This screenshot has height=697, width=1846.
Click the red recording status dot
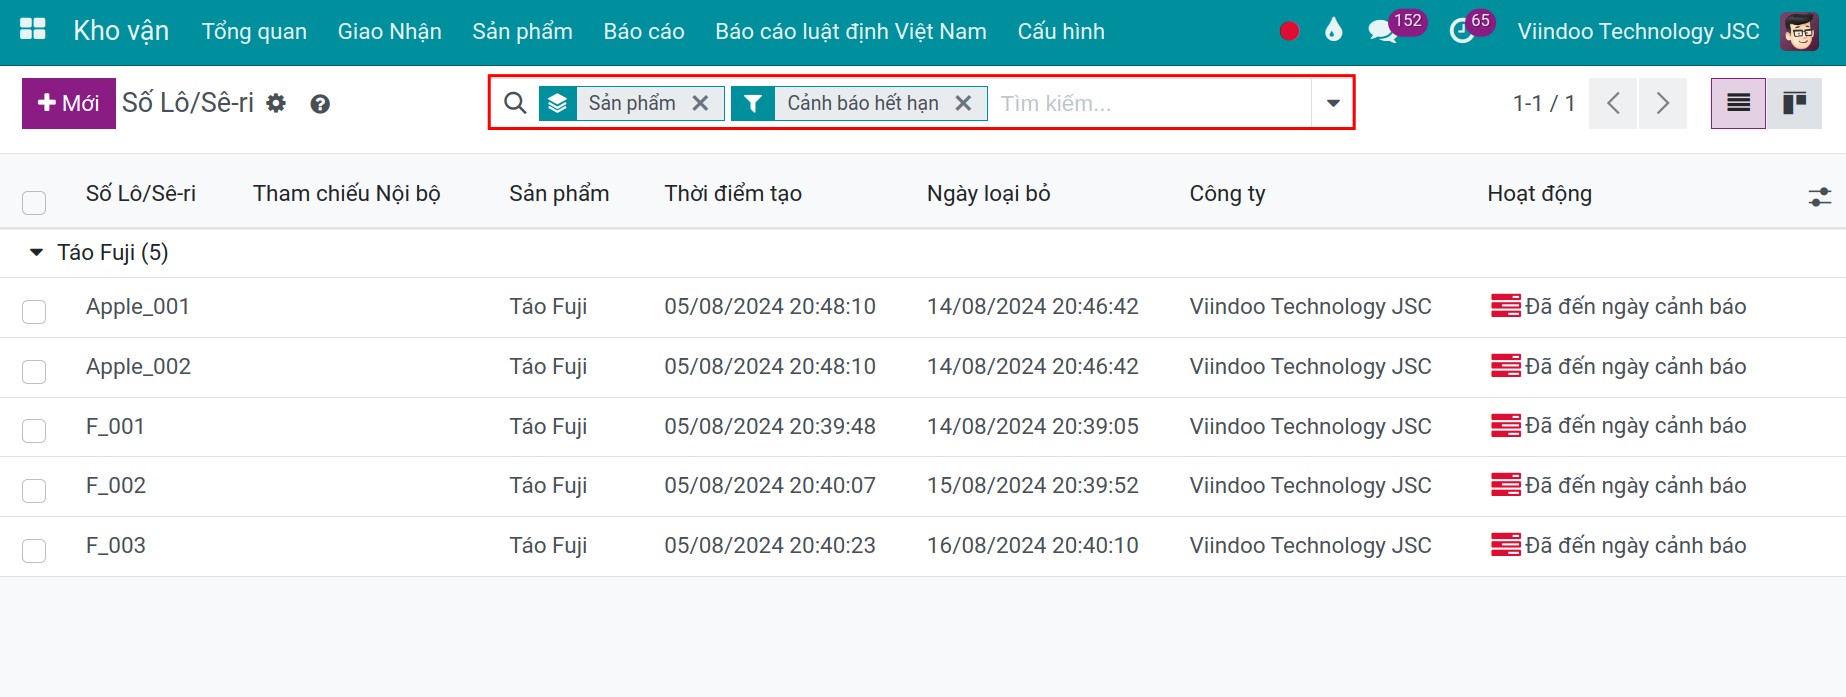click(1289, 31)
